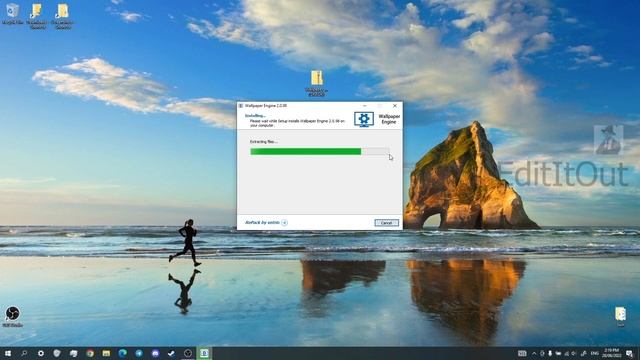640x360 pixels.
Task: Open Steam from the taskbar
Action: 171,353
